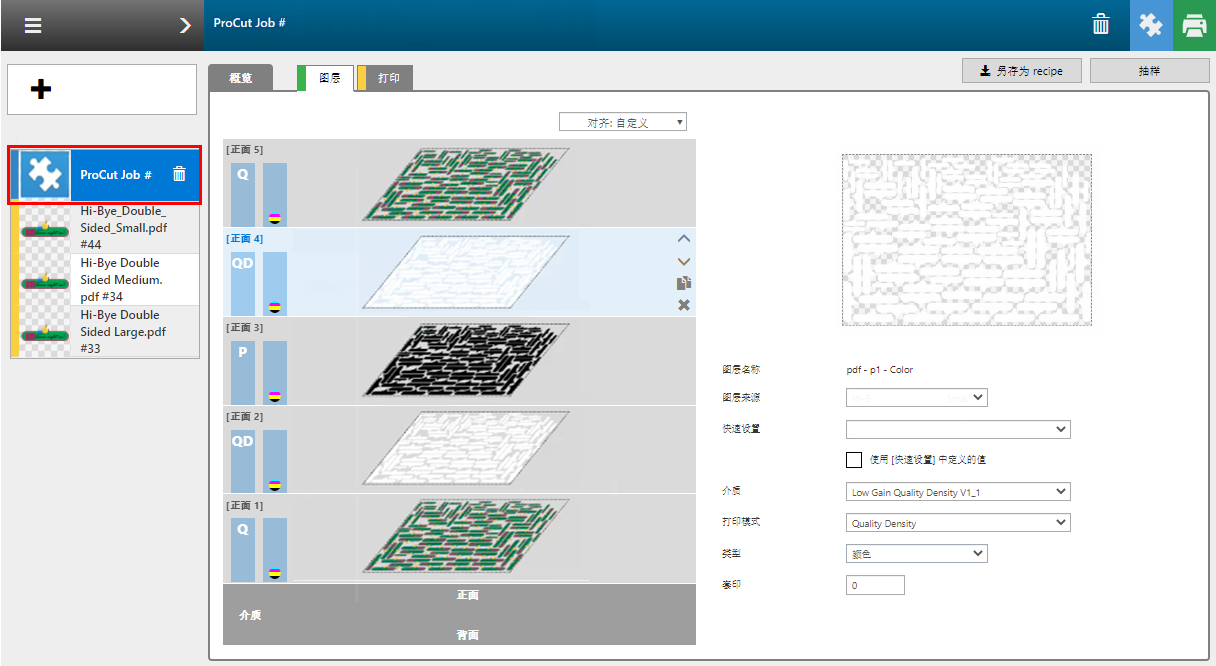
Task: Click the puzzle piece icon in header
Action: (x=1151, y=25)
